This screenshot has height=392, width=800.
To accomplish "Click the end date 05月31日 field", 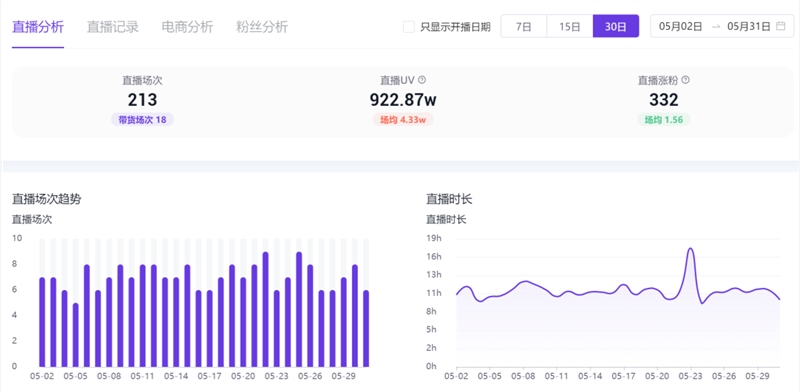I will pos(748,27).
